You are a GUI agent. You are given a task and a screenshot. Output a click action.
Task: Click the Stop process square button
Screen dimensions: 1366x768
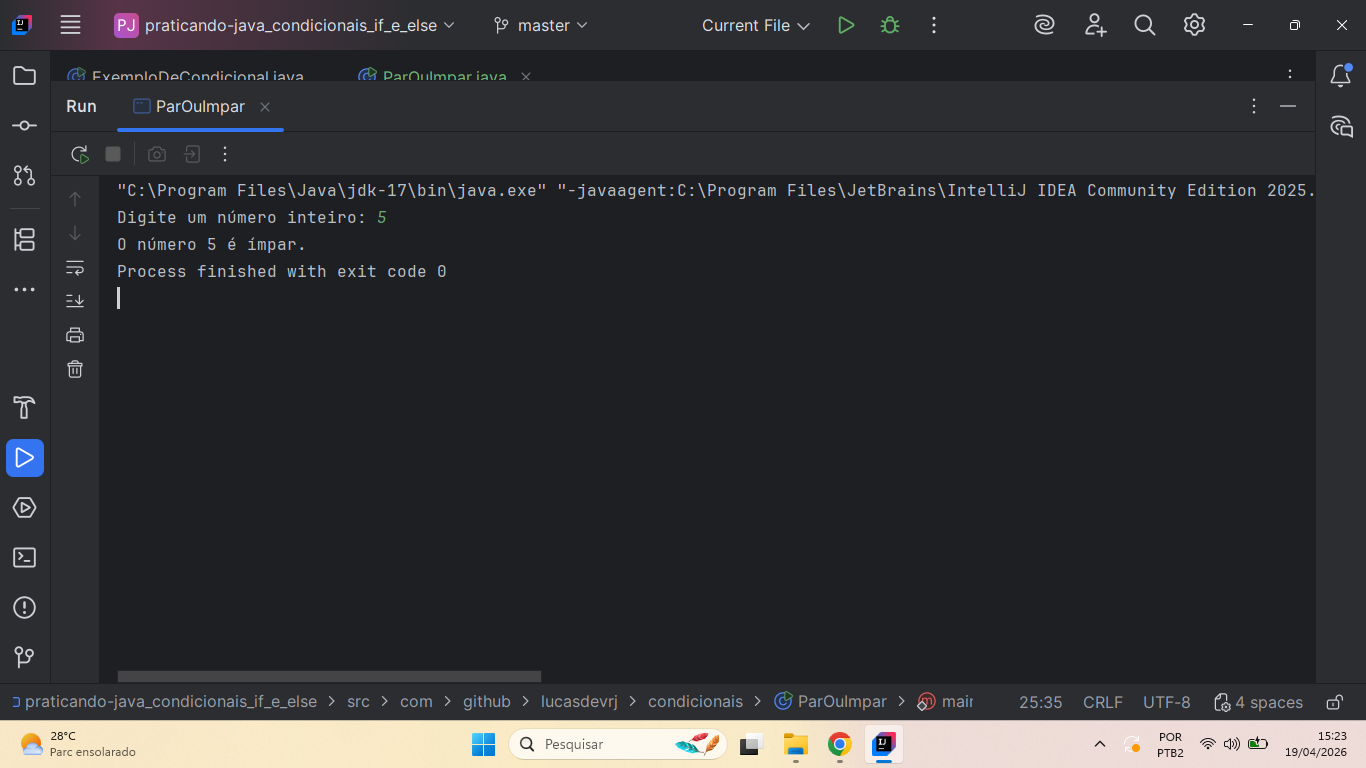(x=113, y=154)
